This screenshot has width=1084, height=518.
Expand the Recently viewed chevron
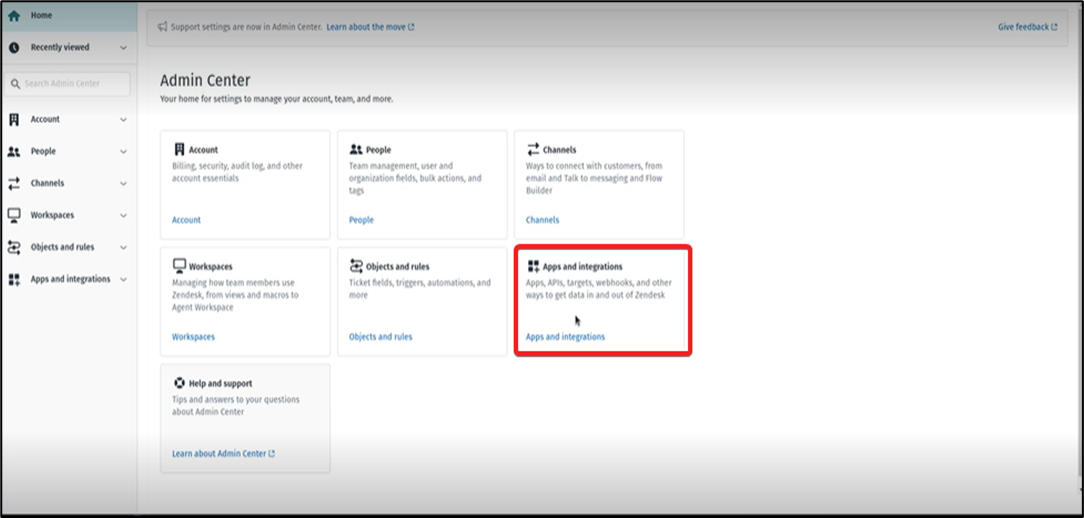click(123, 48)
